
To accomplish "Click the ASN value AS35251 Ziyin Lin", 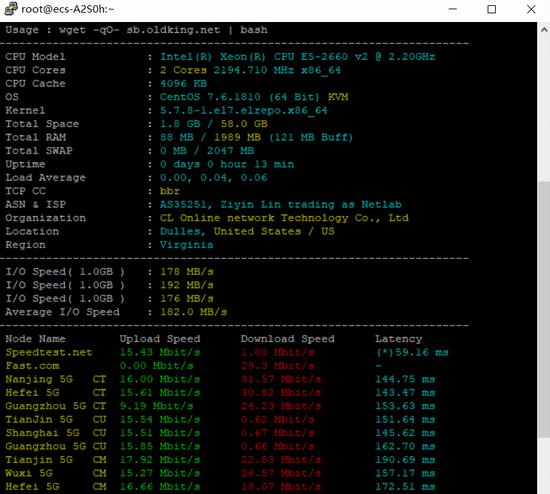I will coord(281,204).
